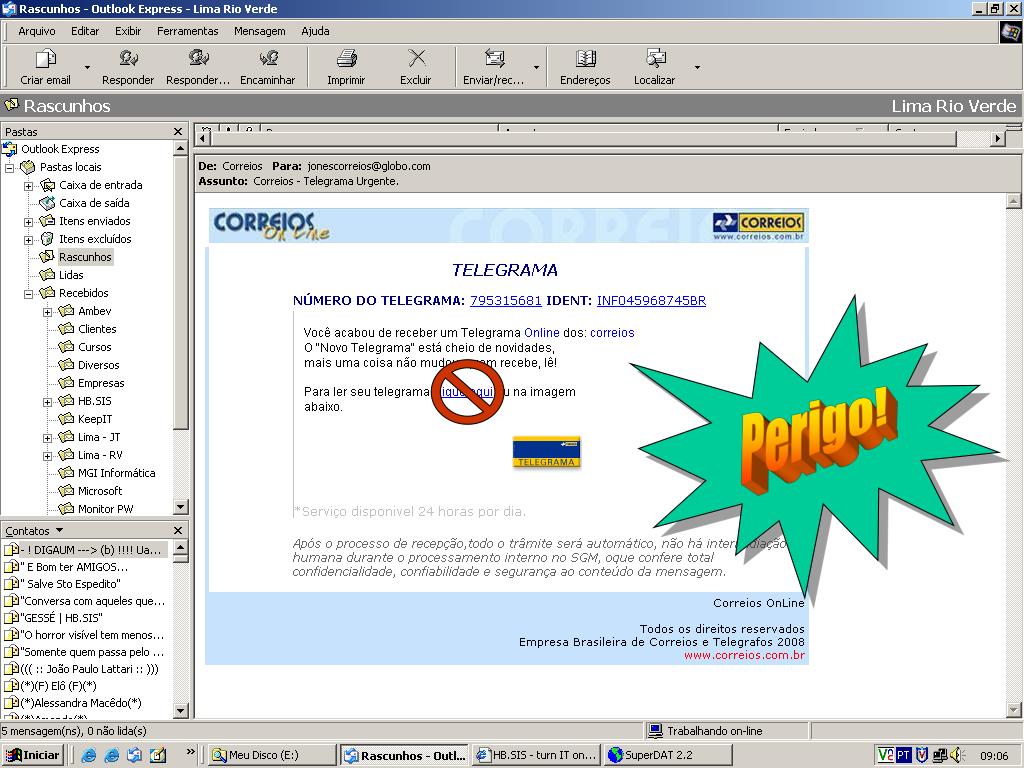Delete message with Excluir icon
Screen dimensions: 1024x768
coord(416,59)
